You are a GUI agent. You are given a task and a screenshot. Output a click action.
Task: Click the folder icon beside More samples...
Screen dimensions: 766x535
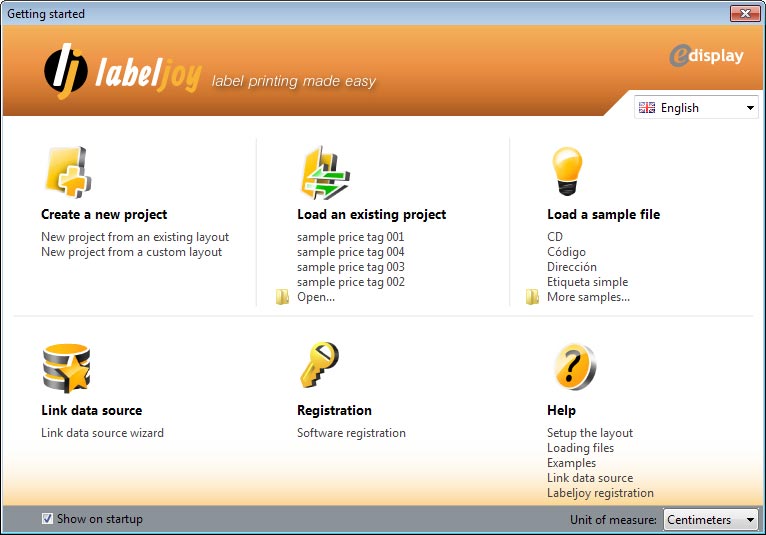click(532, 297)
